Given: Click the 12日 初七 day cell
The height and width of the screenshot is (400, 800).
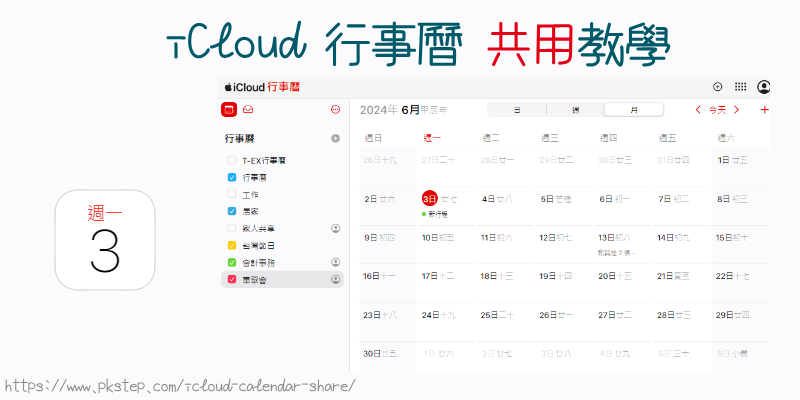Looking at the screenshot, I should [563, 244].
